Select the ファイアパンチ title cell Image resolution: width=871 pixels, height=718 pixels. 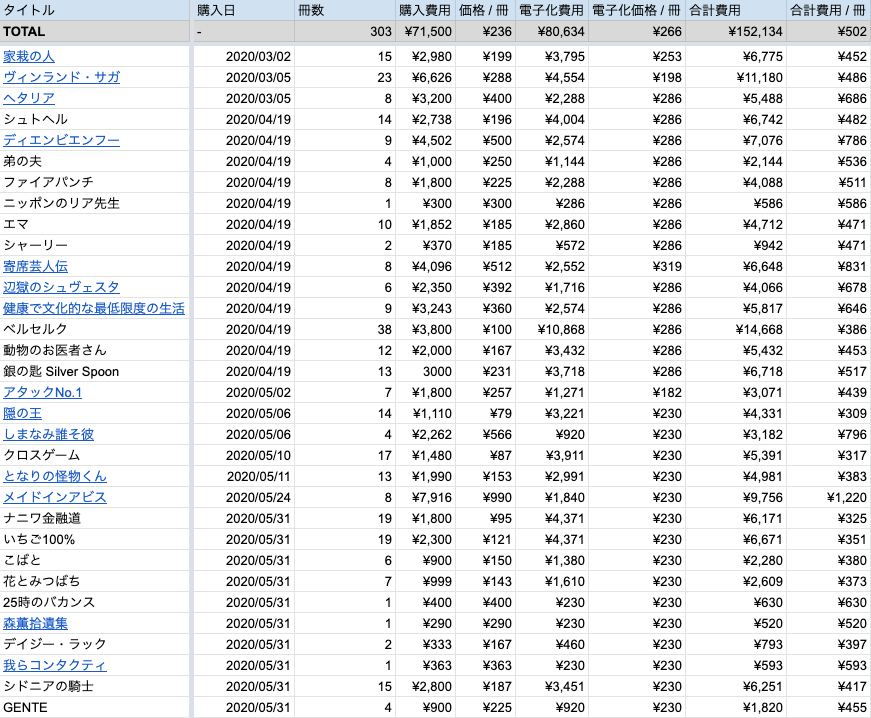pos(95,182)
